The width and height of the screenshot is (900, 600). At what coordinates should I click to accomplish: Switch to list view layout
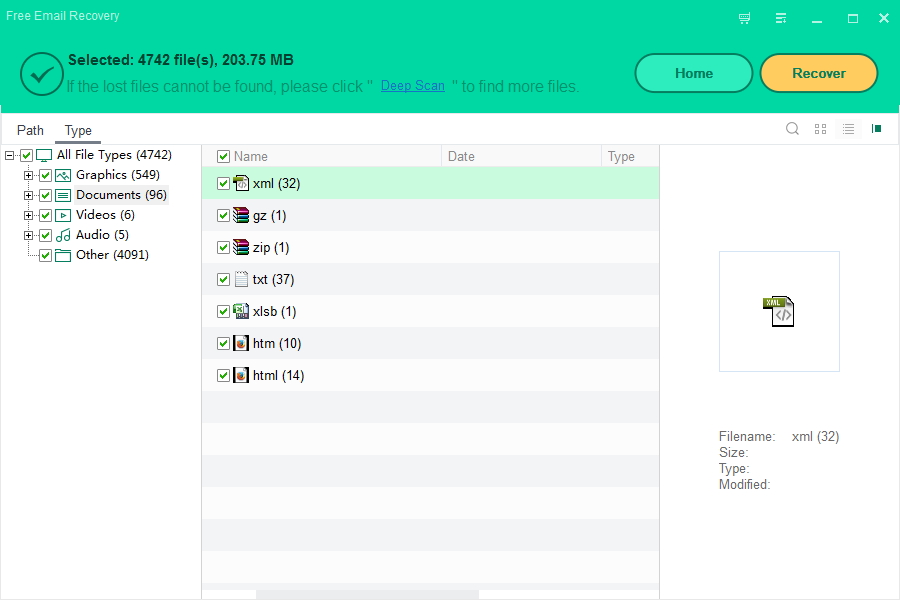[848, 129]
